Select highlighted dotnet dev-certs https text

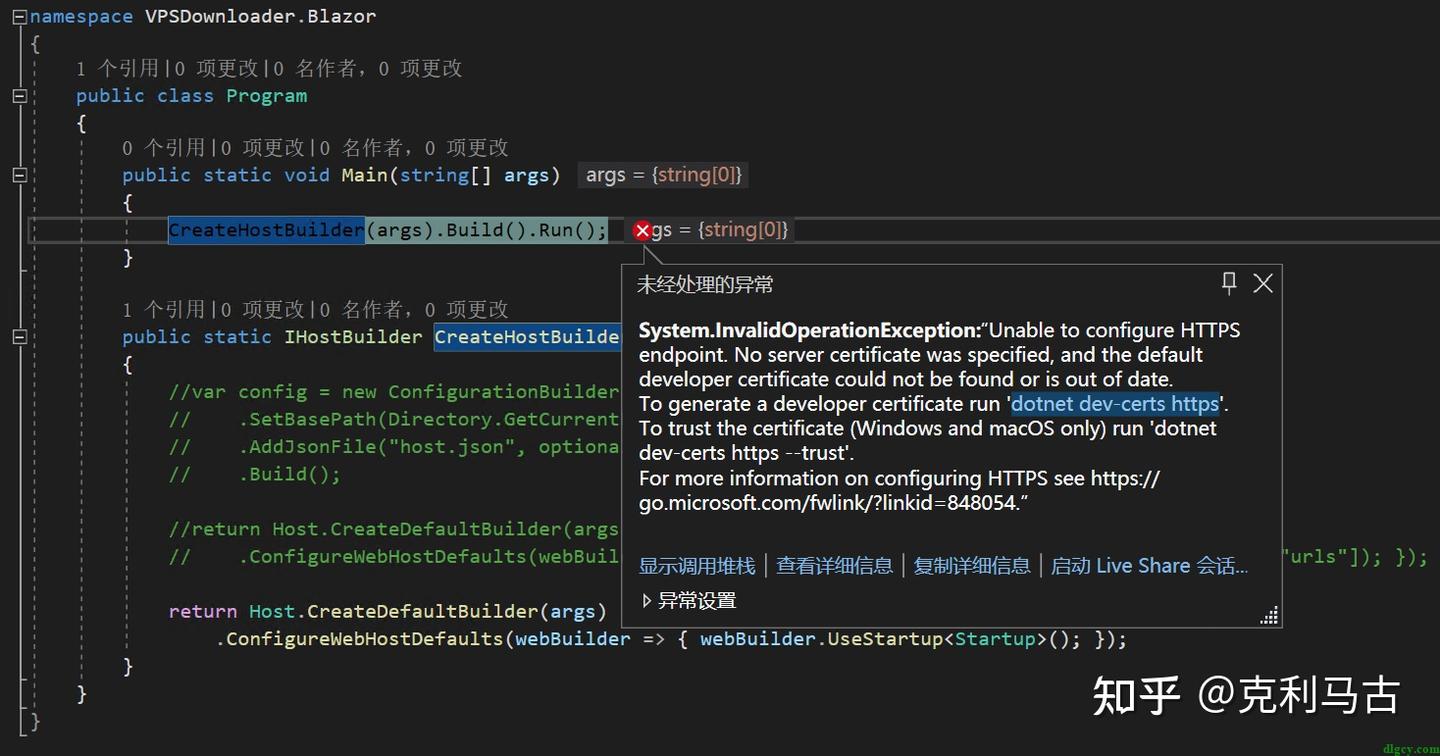pos(1113,403)
